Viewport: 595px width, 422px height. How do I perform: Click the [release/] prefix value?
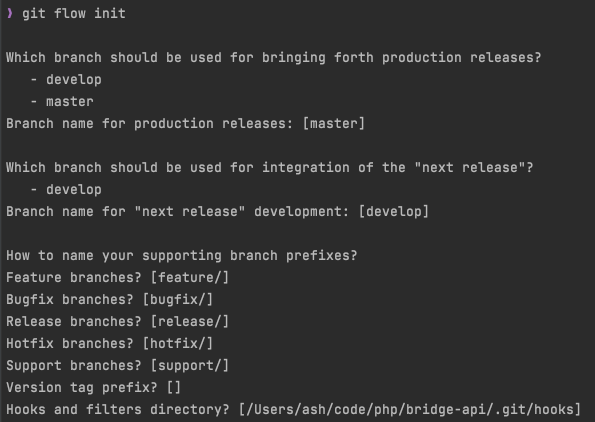(x=190, y=322)
